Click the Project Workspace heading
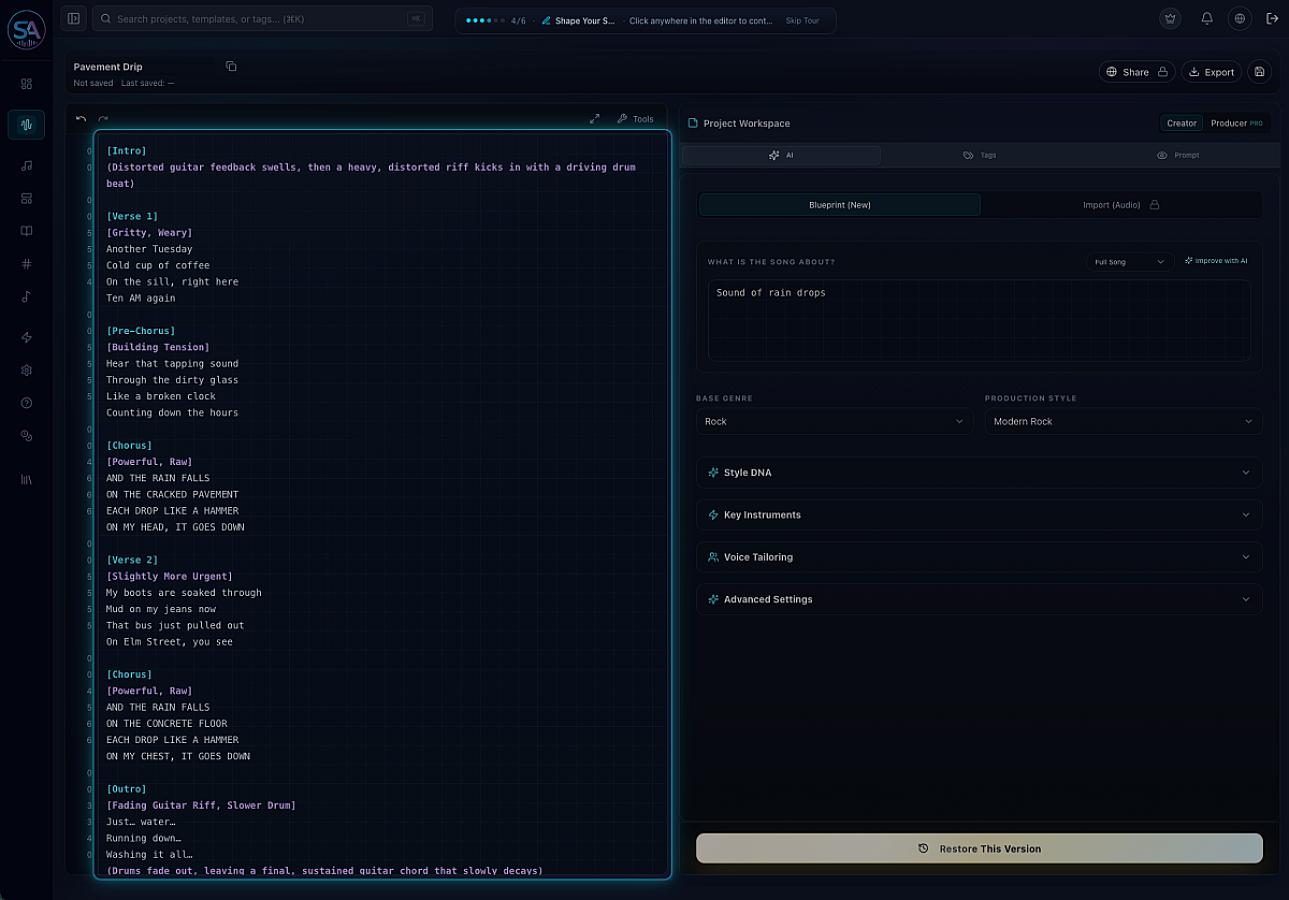This screenshot has height=900, width=1289. (x=746, y=123)
